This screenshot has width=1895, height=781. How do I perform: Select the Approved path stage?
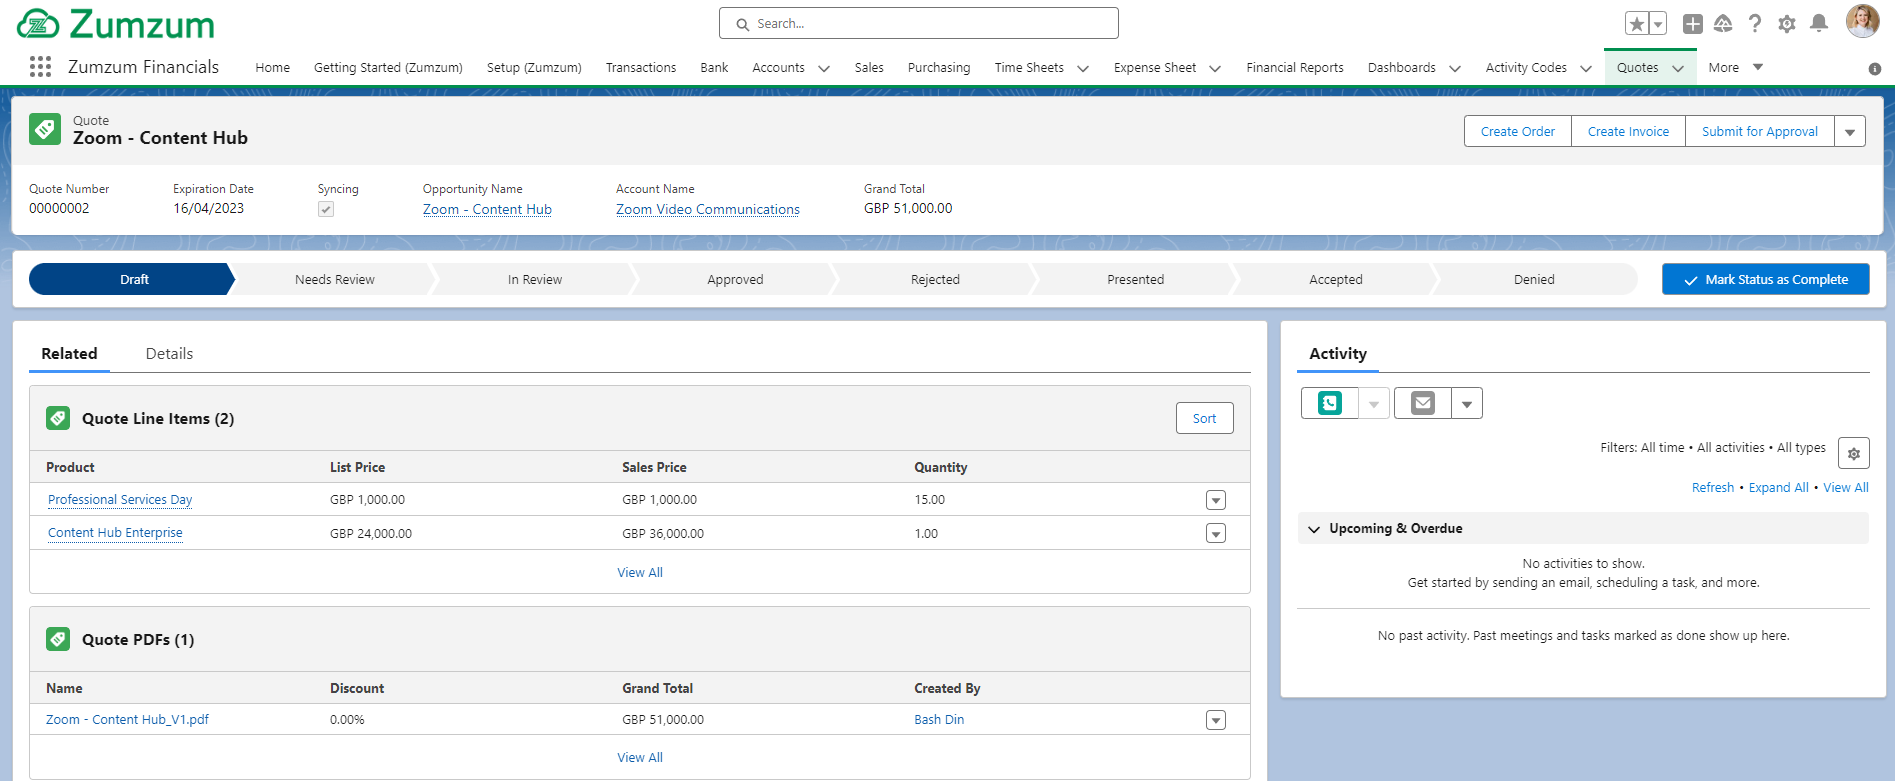tap(735, 280)
